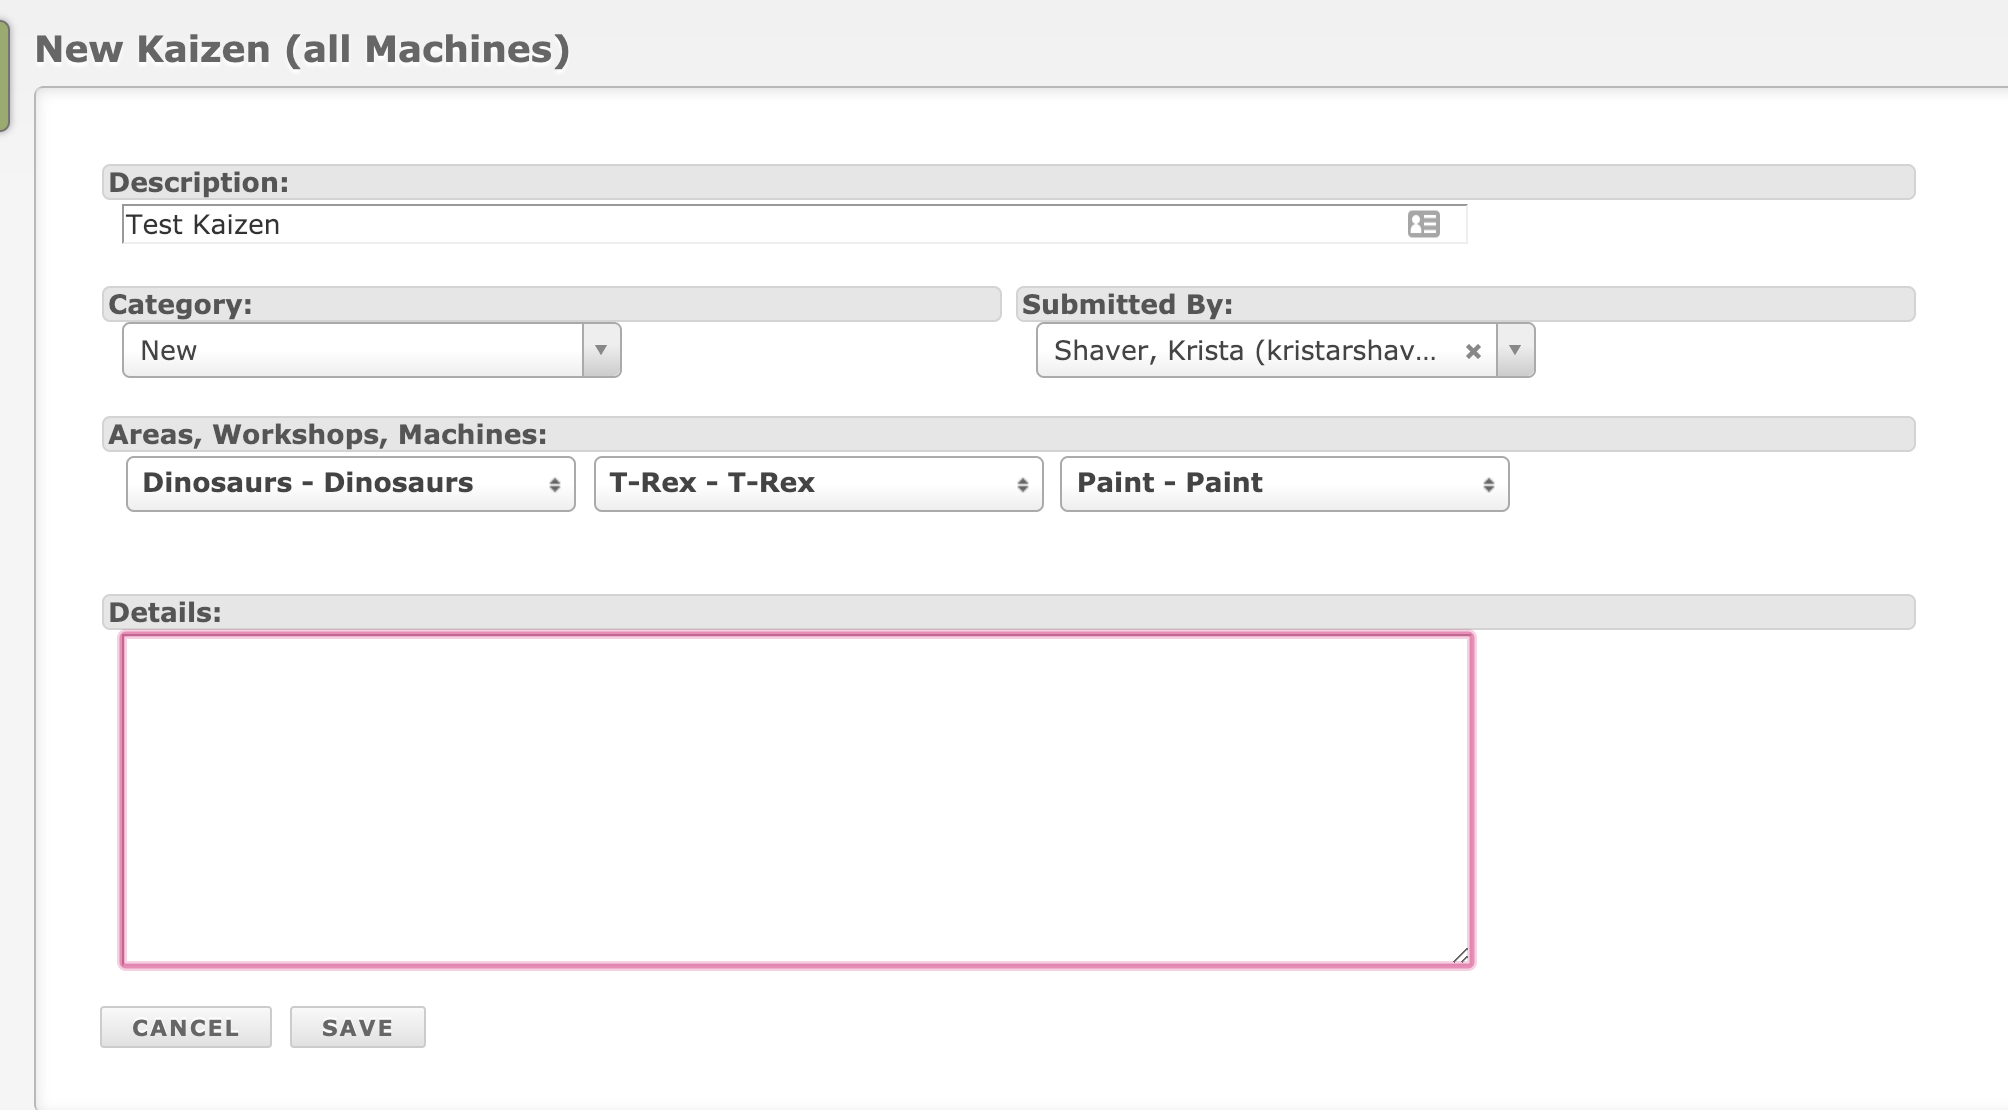Open the Category dropdown arrow
Screen dimensions: 2008x1110
[x=601, y=350]
